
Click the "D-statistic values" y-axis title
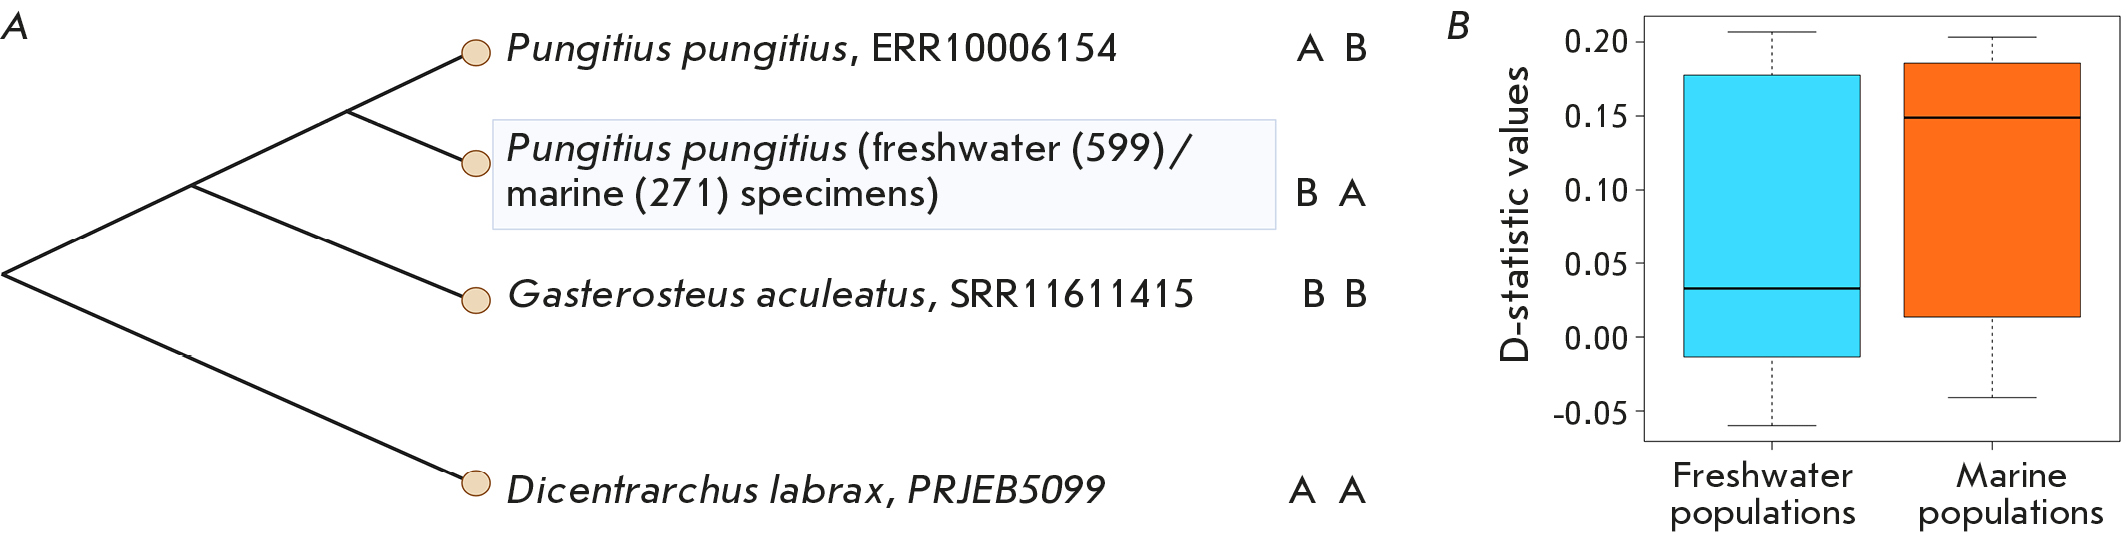pyautogui.click(x=1515, y=214)
